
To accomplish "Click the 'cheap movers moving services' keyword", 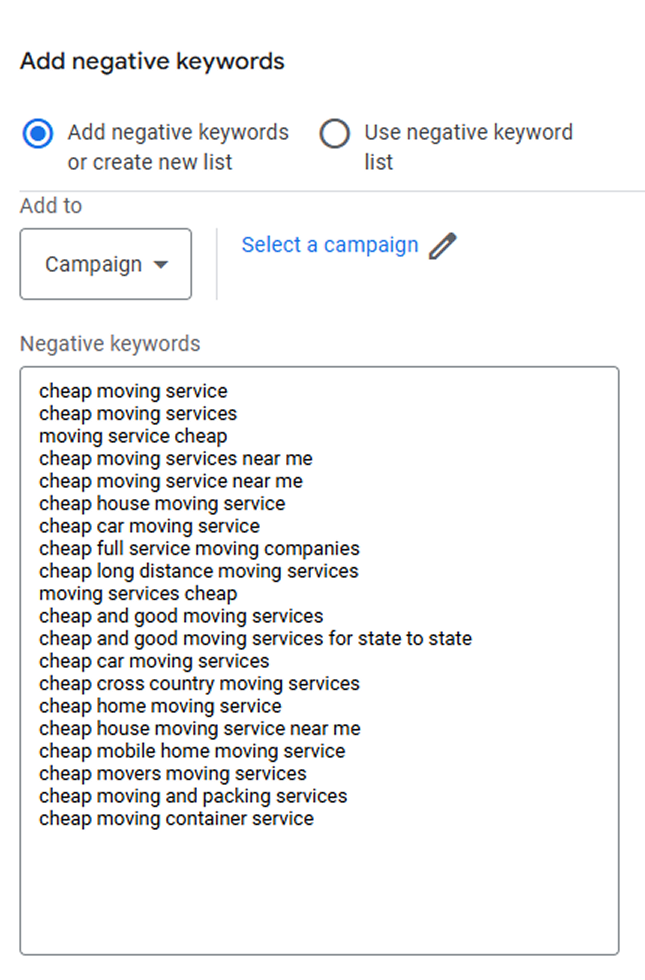I will click(x=172, y=773).
